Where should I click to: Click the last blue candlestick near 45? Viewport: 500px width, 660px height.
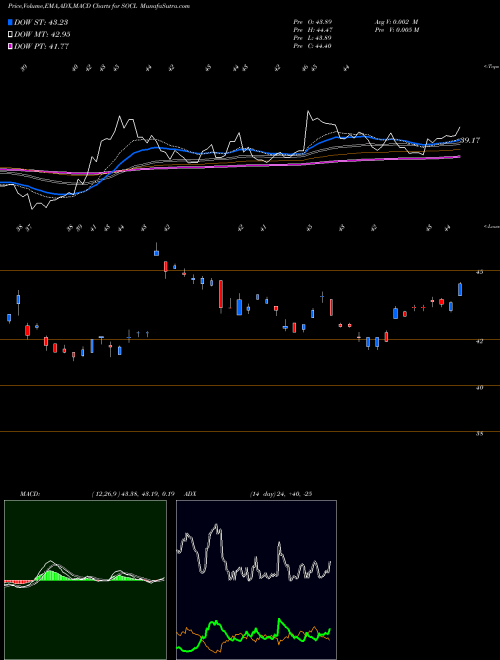coord(460,289)
